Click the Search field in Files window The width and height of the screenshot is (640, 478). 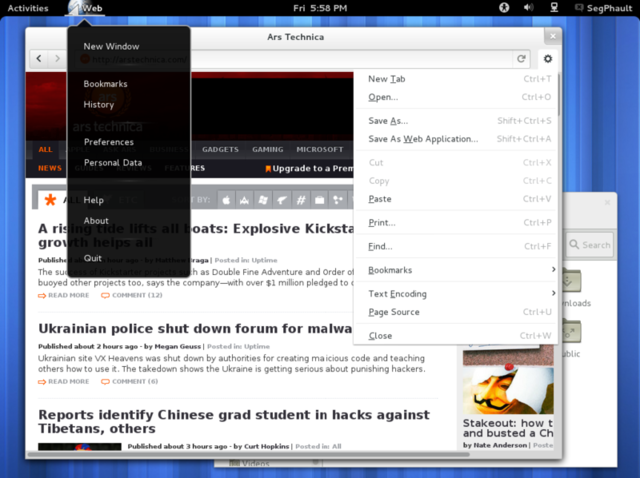pyautogui.click(x=589, y=245)
